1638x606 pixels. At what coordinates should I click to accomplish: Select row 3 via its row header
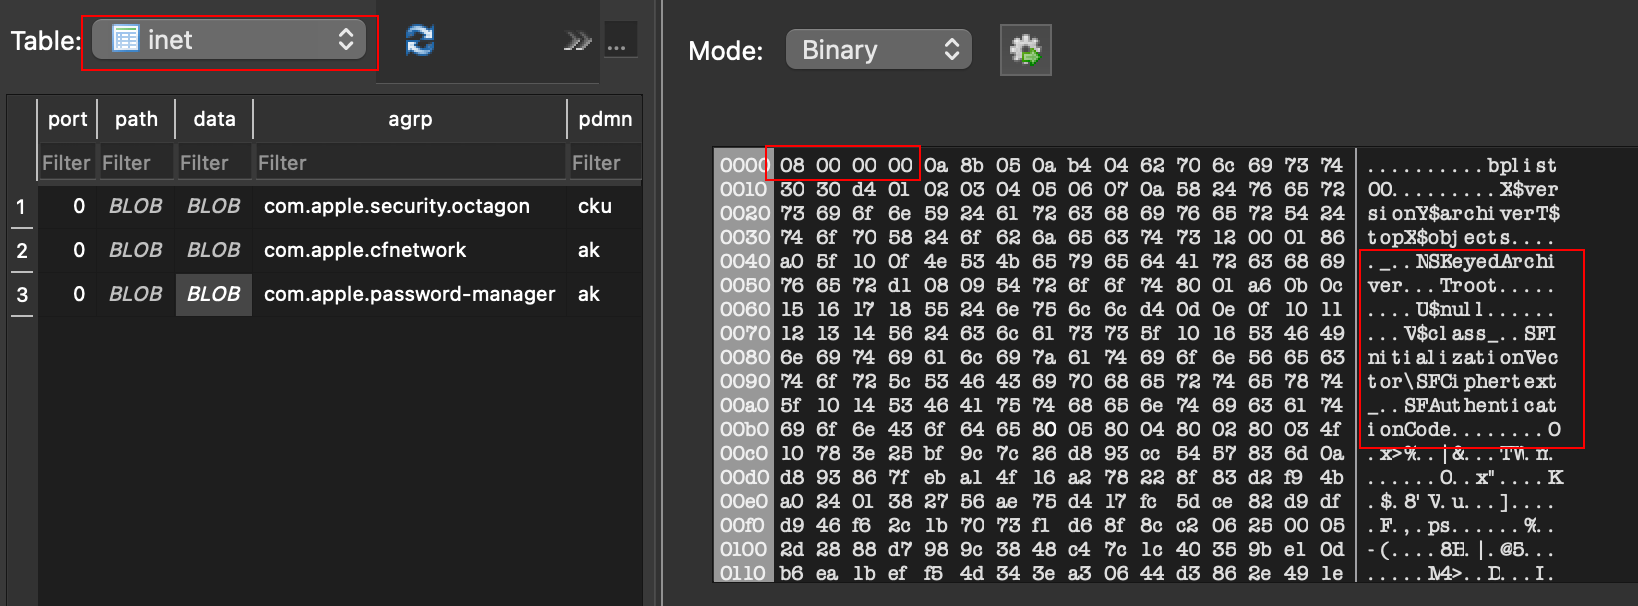[x=21, y=295]
